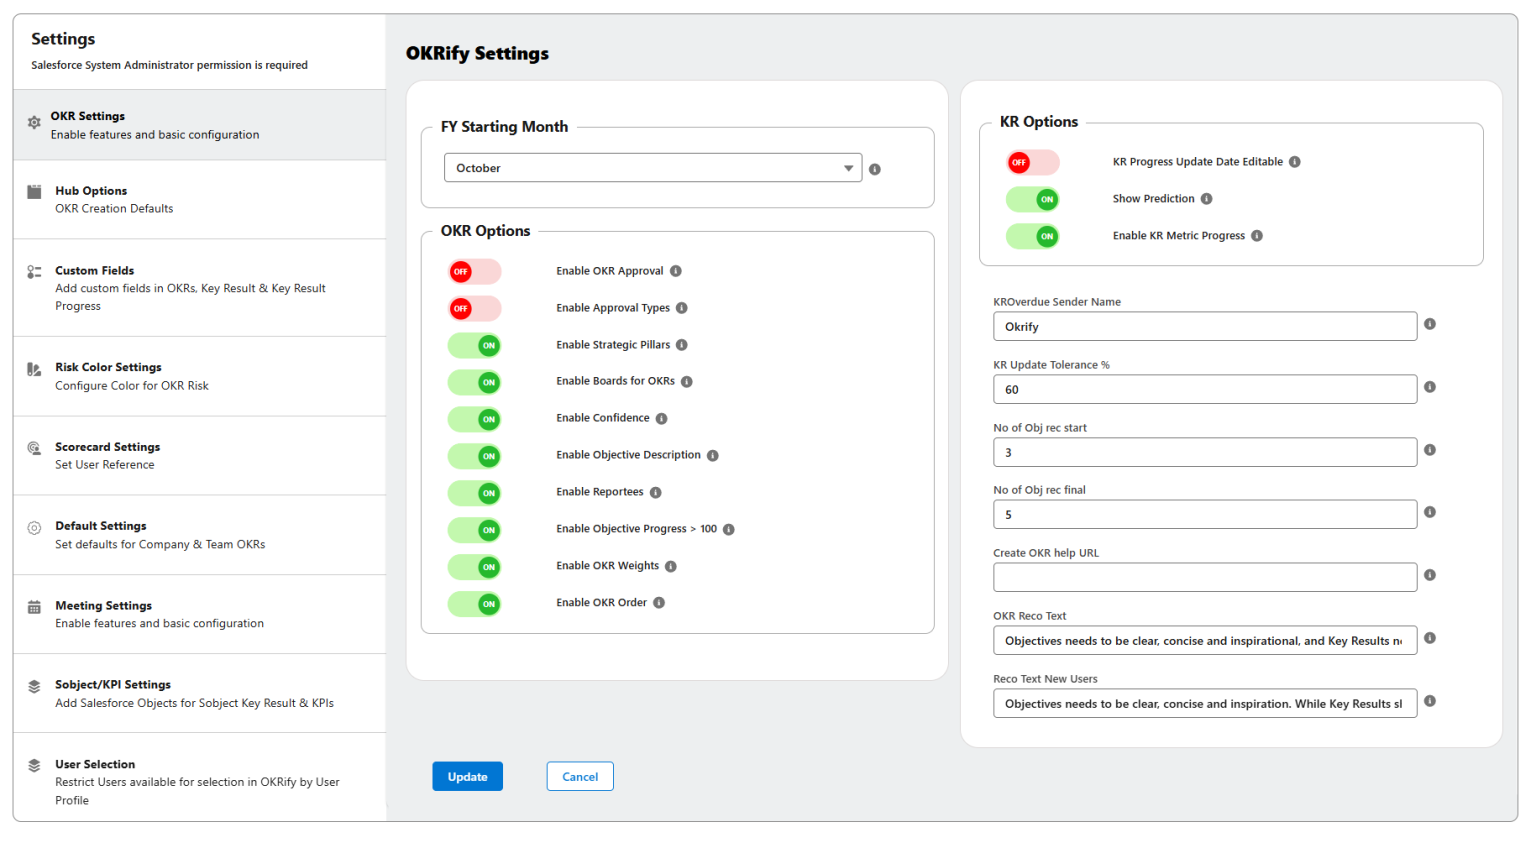Click the Scorecard Settings icon in sidebar
The height and width of the screenshot is (843, 1536).
coord(34,449)
